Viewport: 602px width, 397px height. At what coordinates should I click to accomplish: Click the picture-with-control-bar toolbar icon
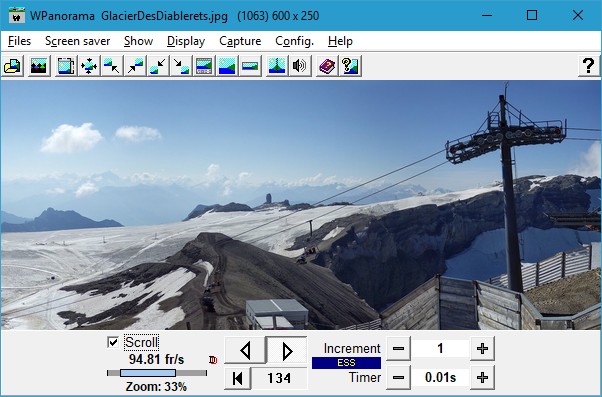204,66
